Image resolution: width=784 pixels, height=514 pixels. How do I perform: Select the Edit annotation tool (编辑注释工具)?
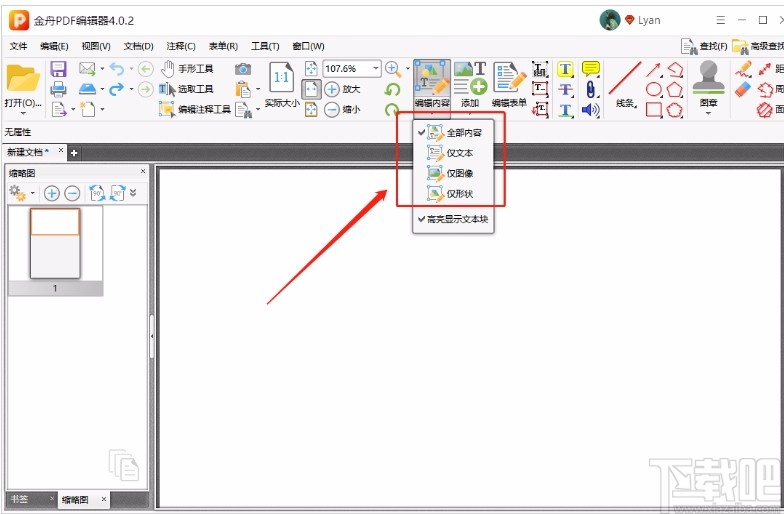coord(195,109)
